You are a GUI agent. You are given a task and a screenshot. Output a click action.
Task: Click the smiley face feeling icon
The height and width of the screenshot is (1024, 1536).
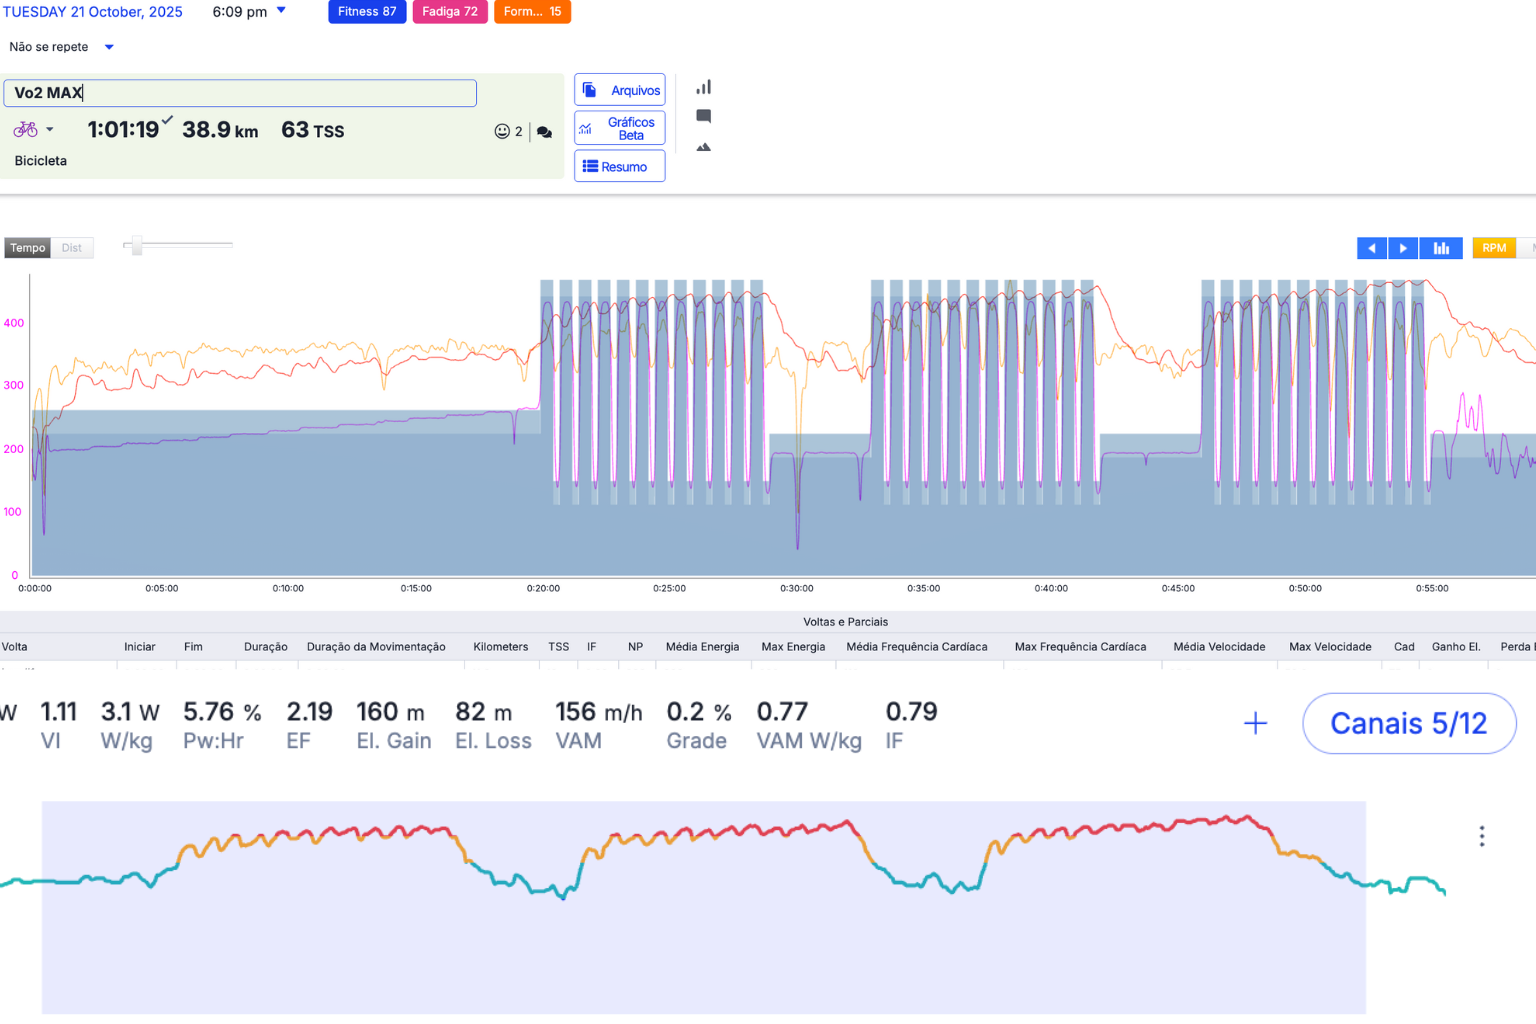click(x=502, y=131)
